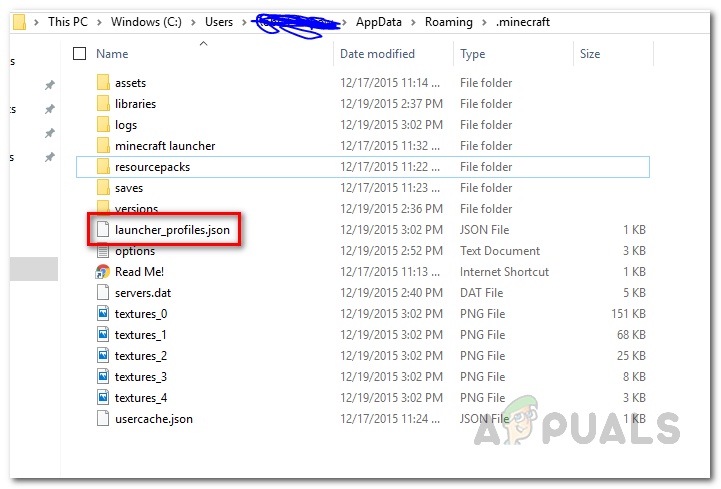Image resolution: width=721 pixels, height=489 pixels.
Task: Expand the chevron before This PC
Action: pyautogui.click(x=36, y=22)
